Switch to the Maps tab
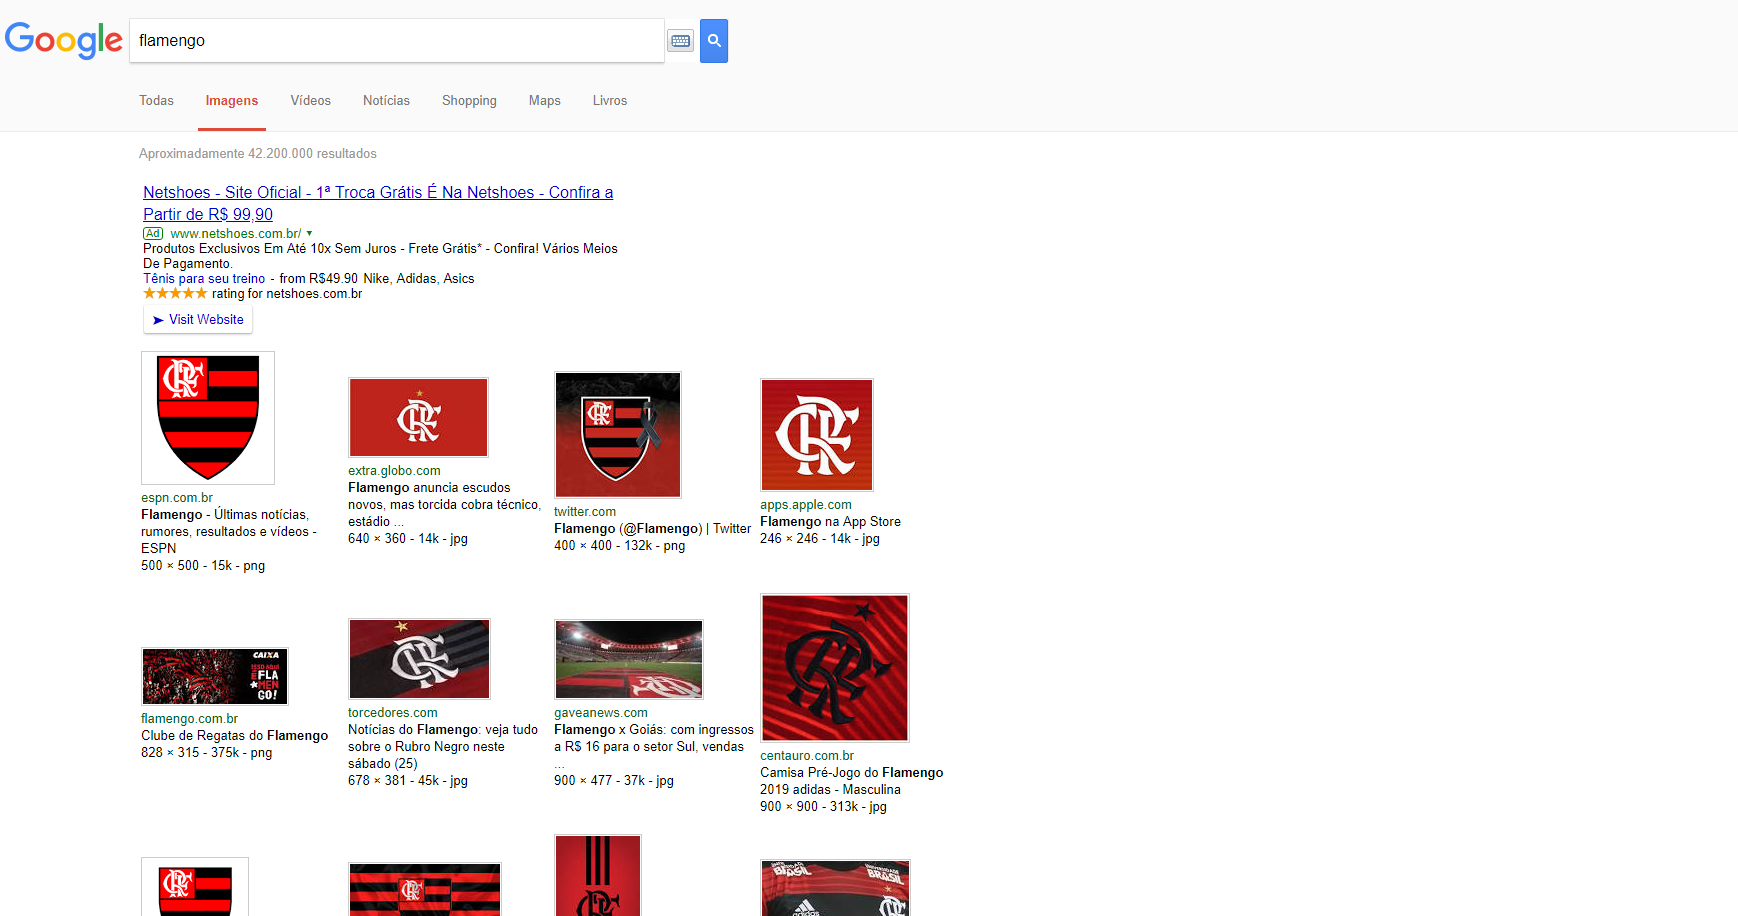 (545, 101)
